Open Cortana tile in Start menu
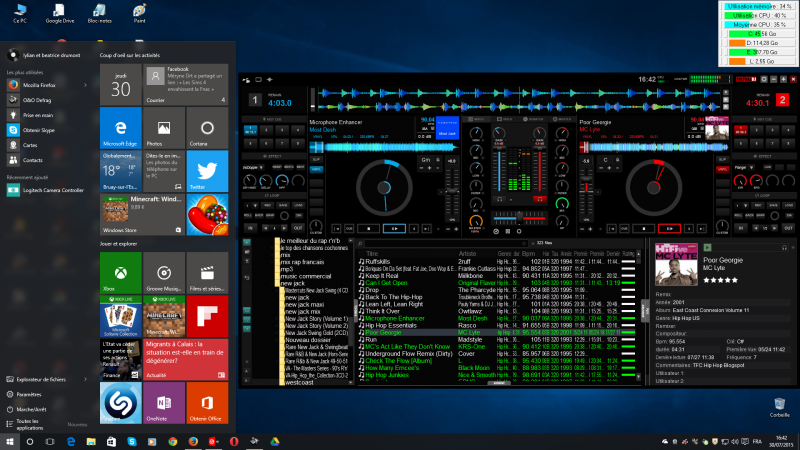The height and width of the screenshot is (450, 800). point(207,129)
